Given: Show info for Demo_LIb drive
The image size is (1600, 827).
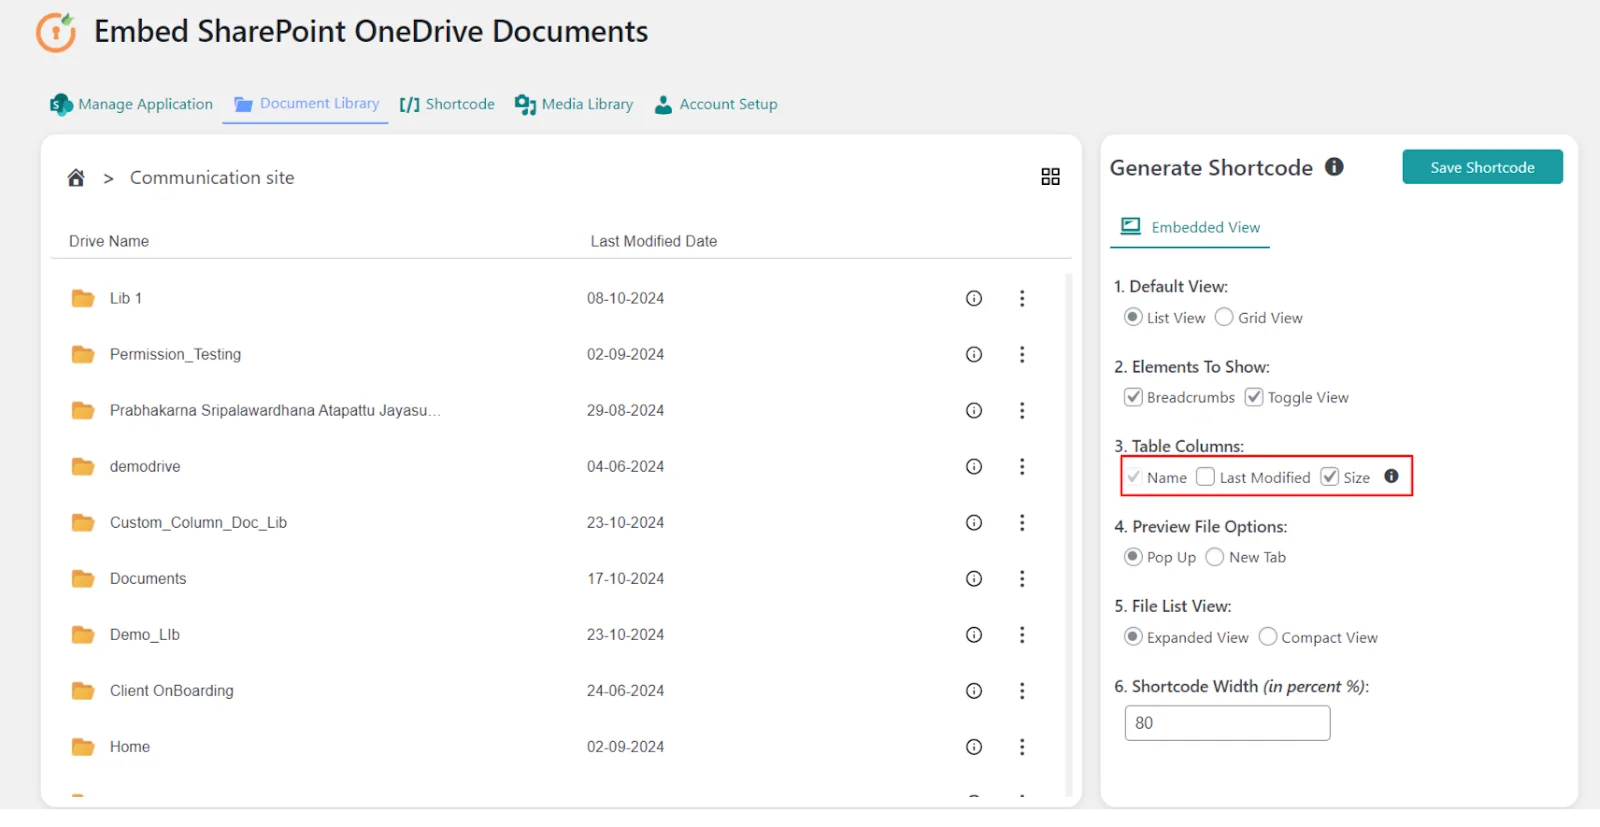Looking at the screenshot, I should (974, 634).
